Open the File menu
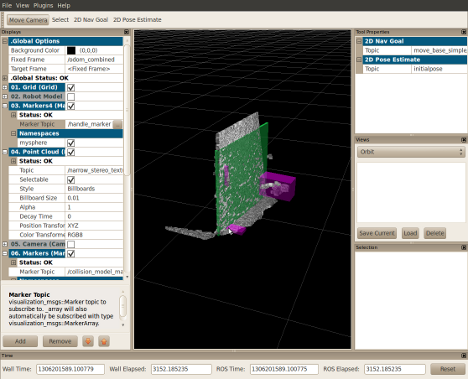Image resolution: width=468 pixels, height=379 pixels. [7, 5]
